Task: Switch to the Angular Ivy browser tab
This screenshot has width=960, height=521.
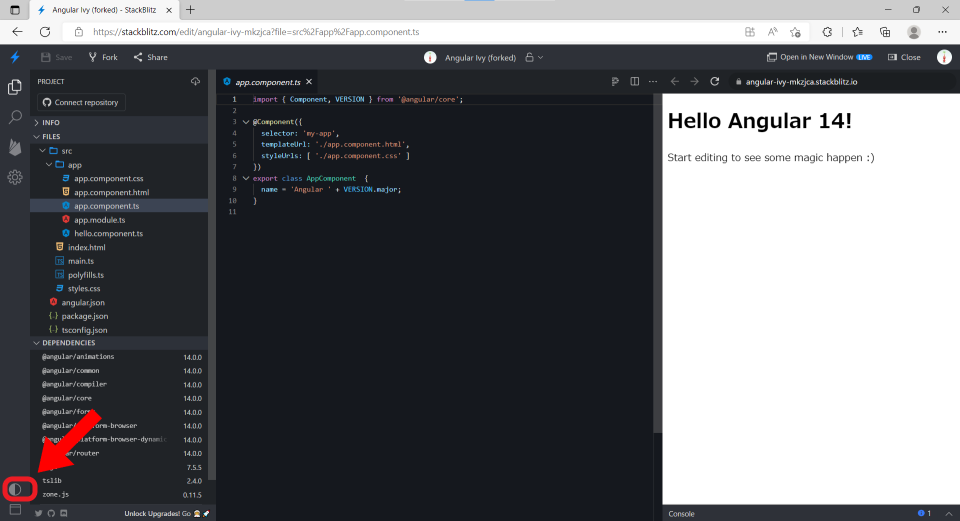Action: coord(103,10)
